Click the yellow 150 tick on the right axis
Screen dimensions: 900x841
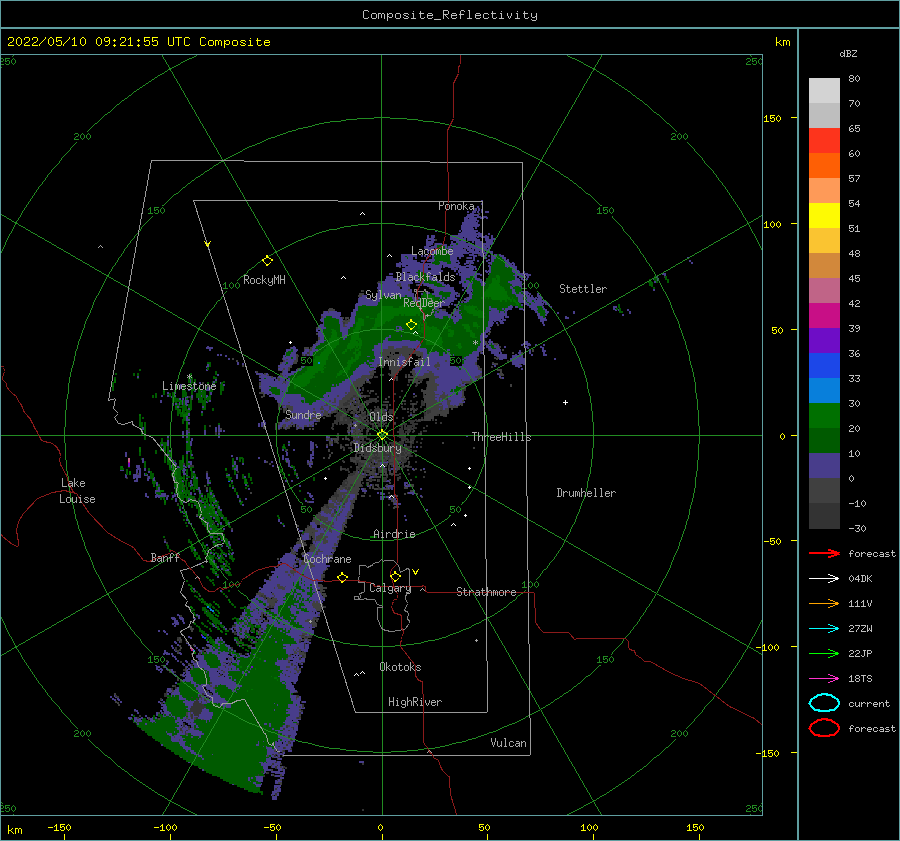coord(773,118)
